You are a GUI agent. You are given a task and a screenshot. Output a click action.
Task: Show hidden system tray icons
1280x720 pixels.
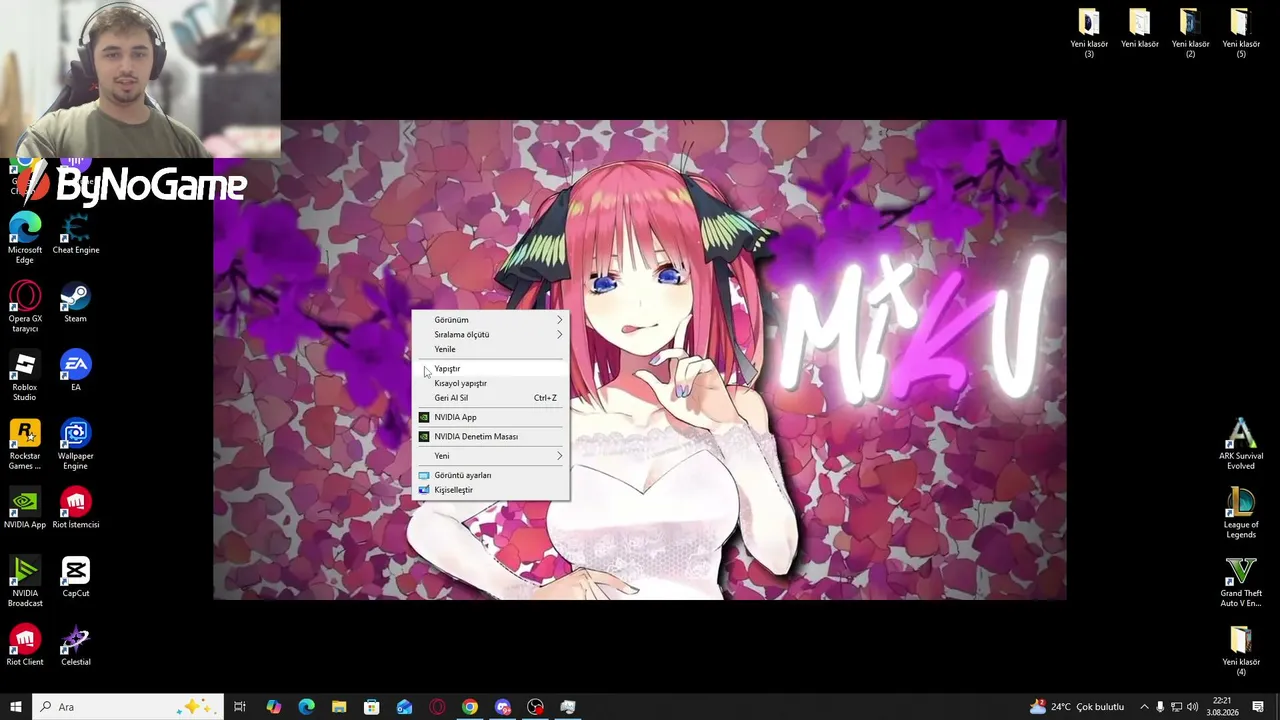[1144, 707]
